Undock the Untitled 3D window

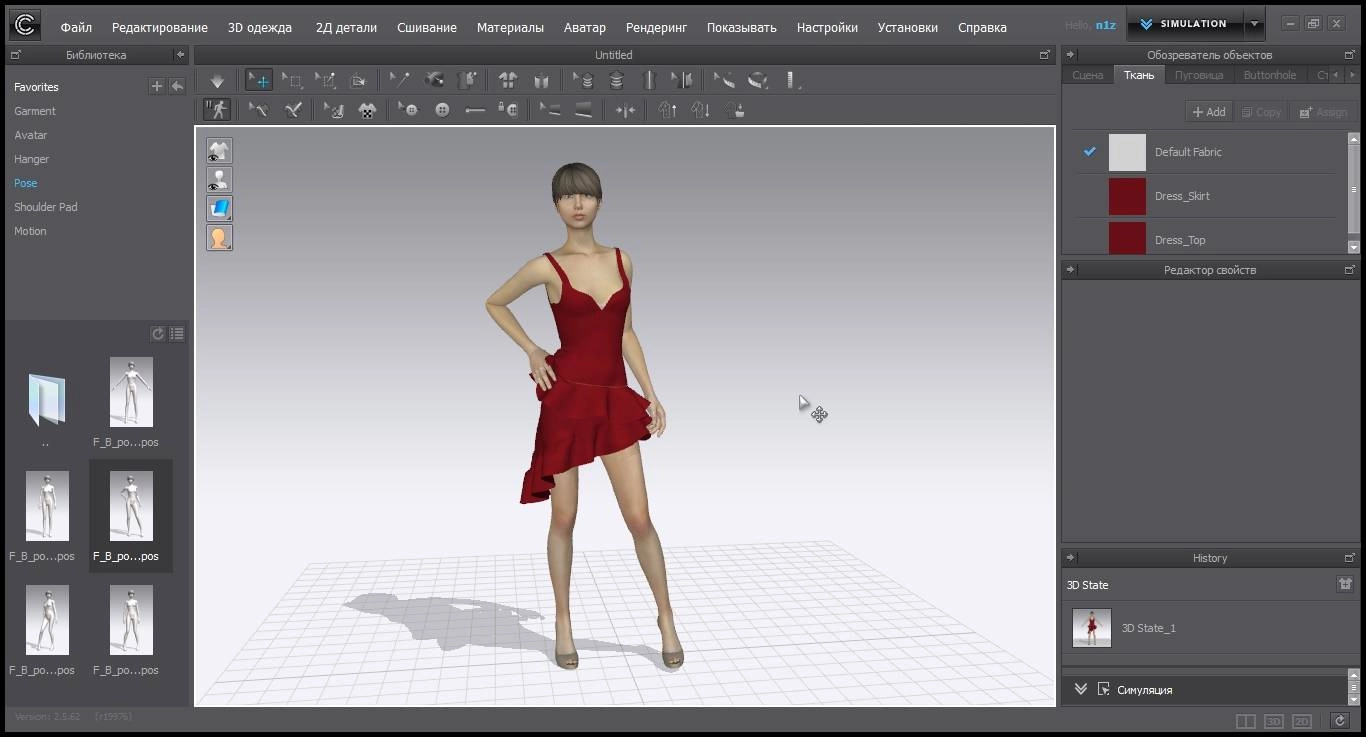[1045, 55]
